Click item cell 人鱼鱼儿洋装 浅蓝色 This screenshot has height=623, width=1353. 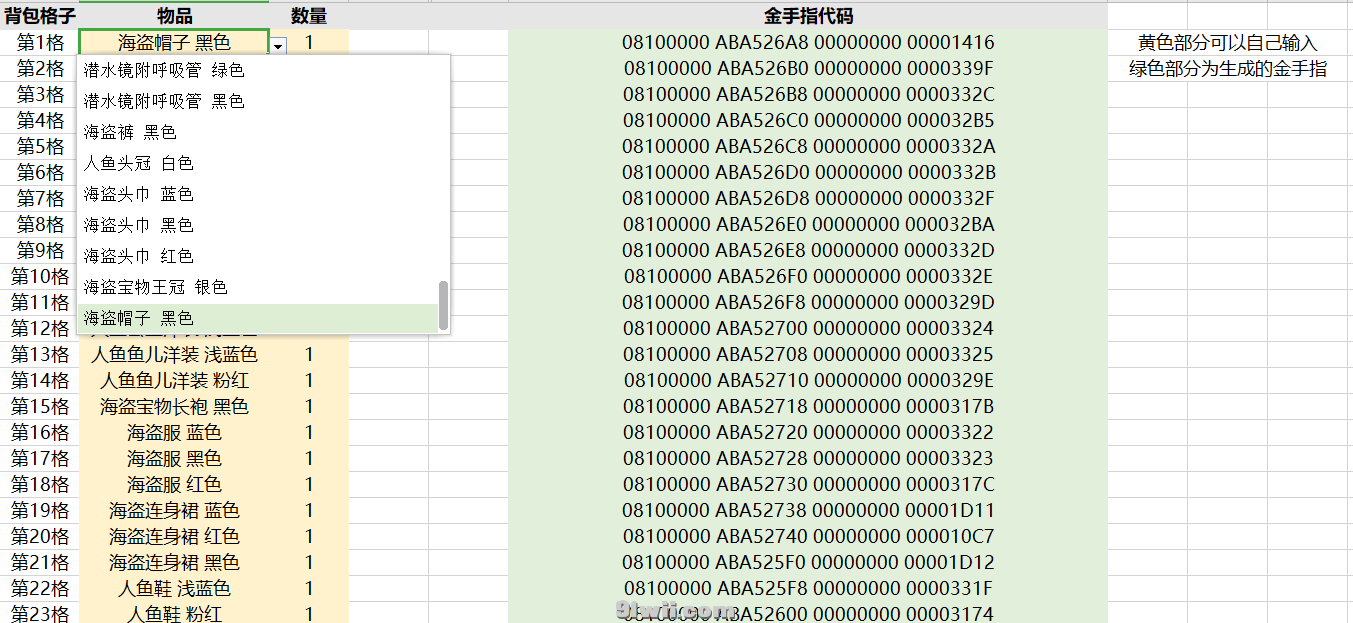174,354
